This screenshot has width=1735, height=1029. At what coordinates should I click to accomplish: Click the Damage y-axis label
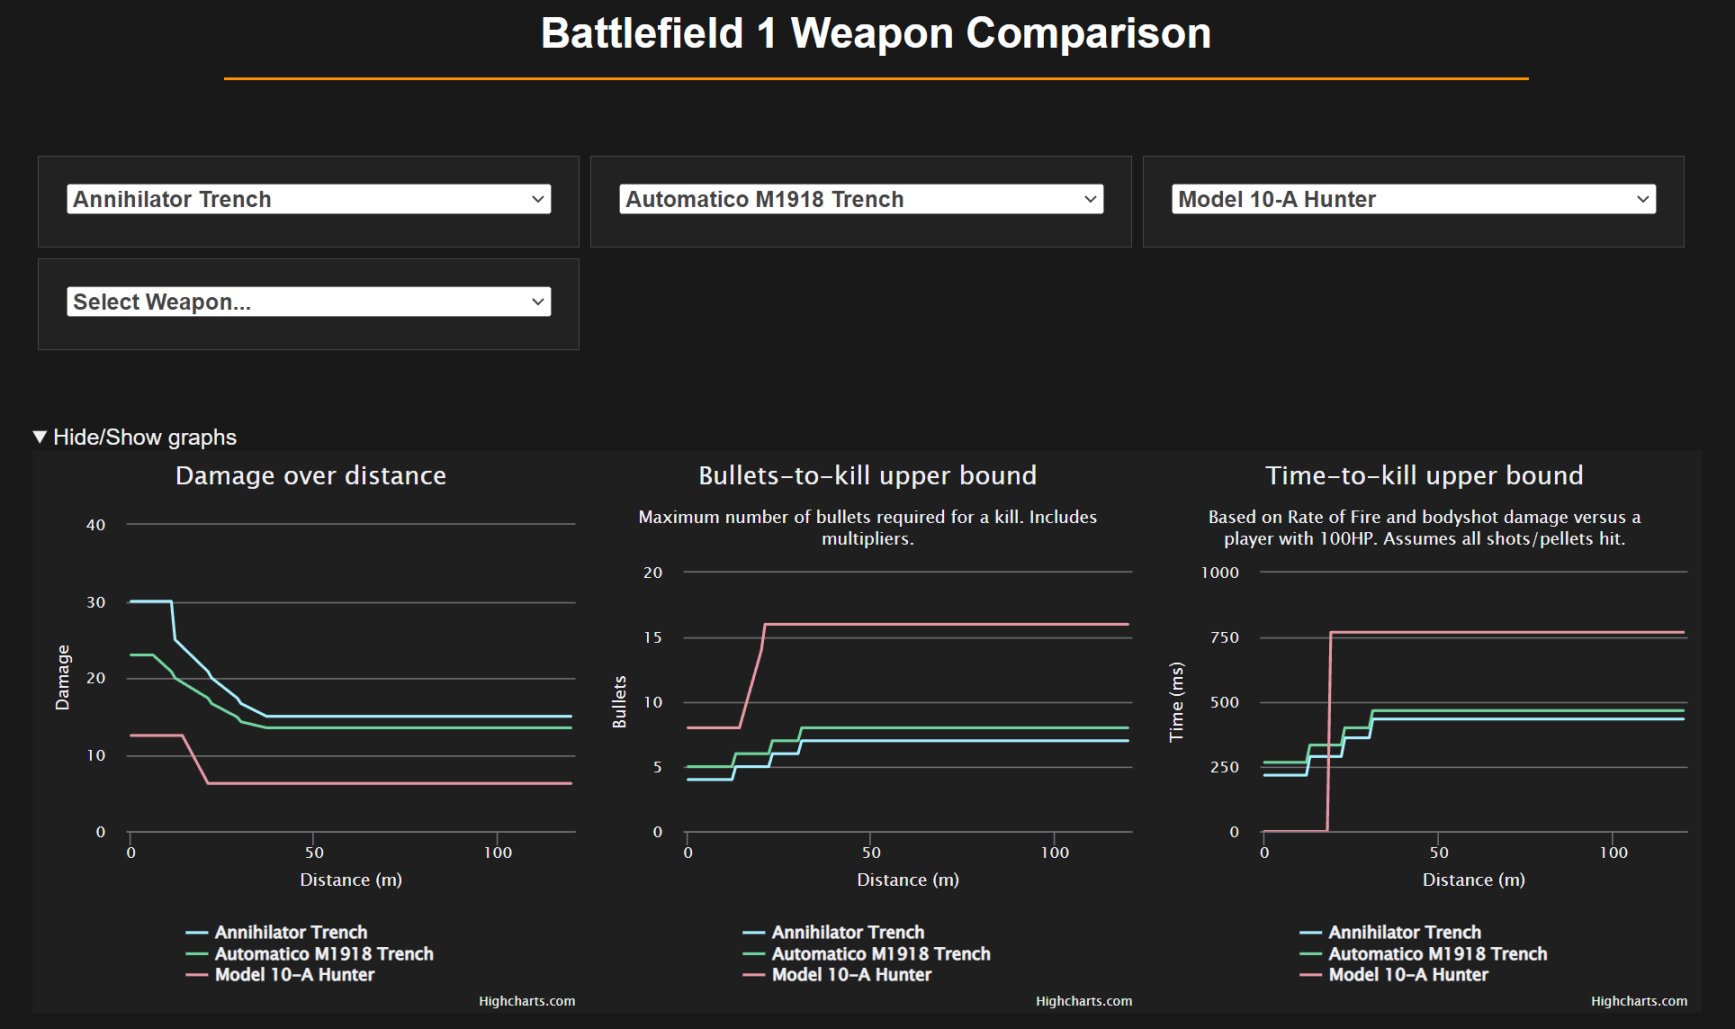click(63, 678)
